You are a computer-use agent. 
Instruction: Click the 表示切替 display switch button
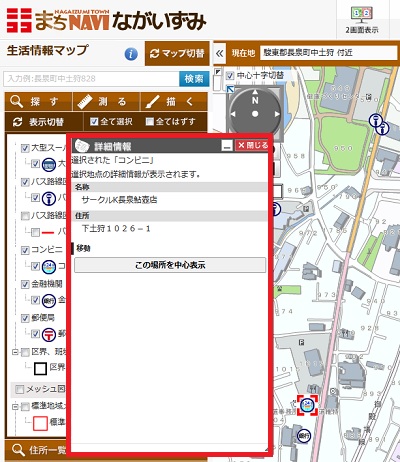click(x=44, y=122)
